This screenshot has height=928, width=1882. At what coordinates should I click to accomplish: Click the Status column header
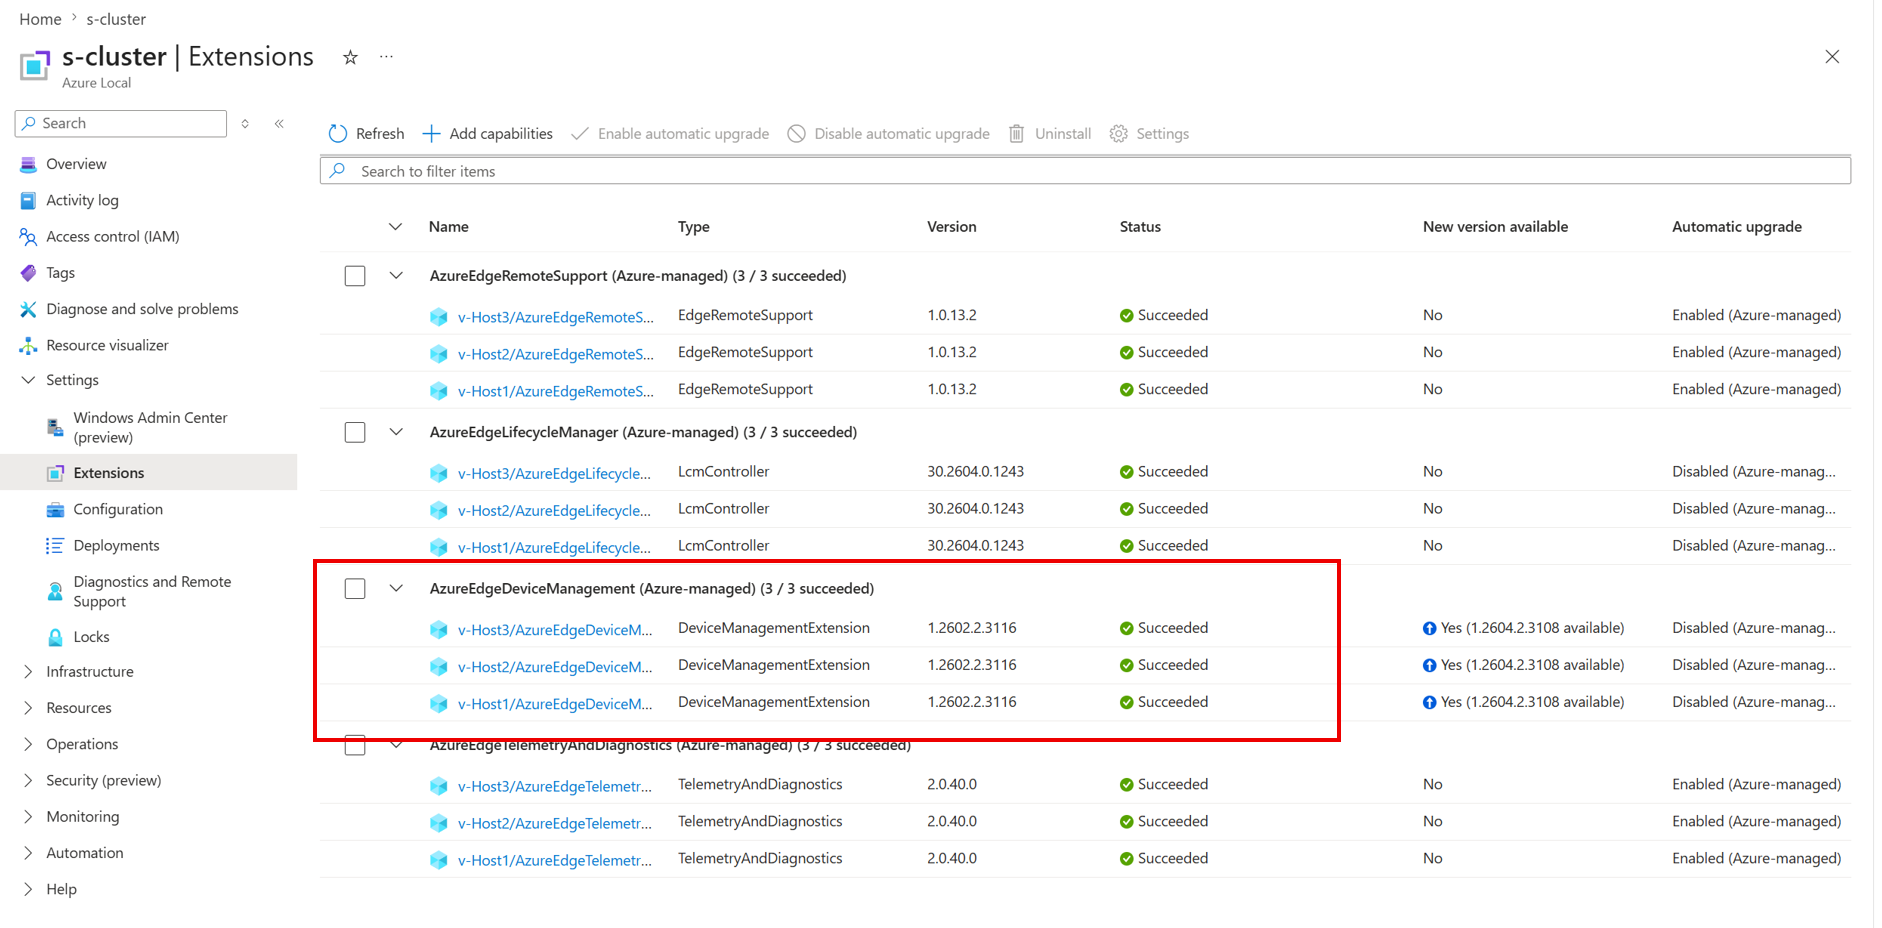pos(1140,227)
